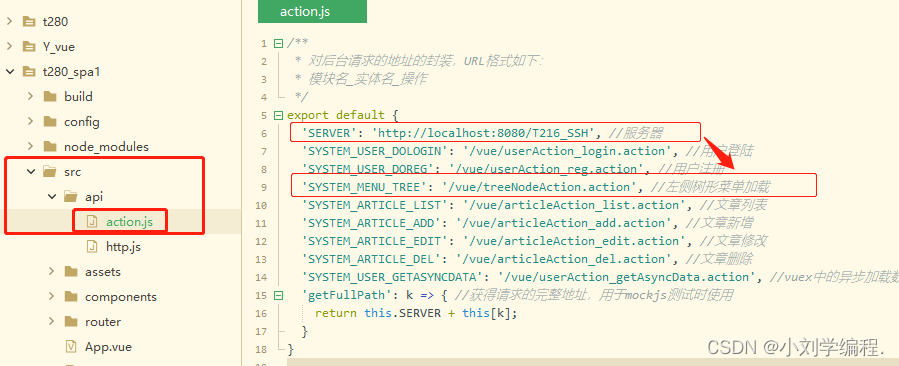Click the action.js JavaScript file icon
Screen dimensions: 899x366
coord(92,221)
